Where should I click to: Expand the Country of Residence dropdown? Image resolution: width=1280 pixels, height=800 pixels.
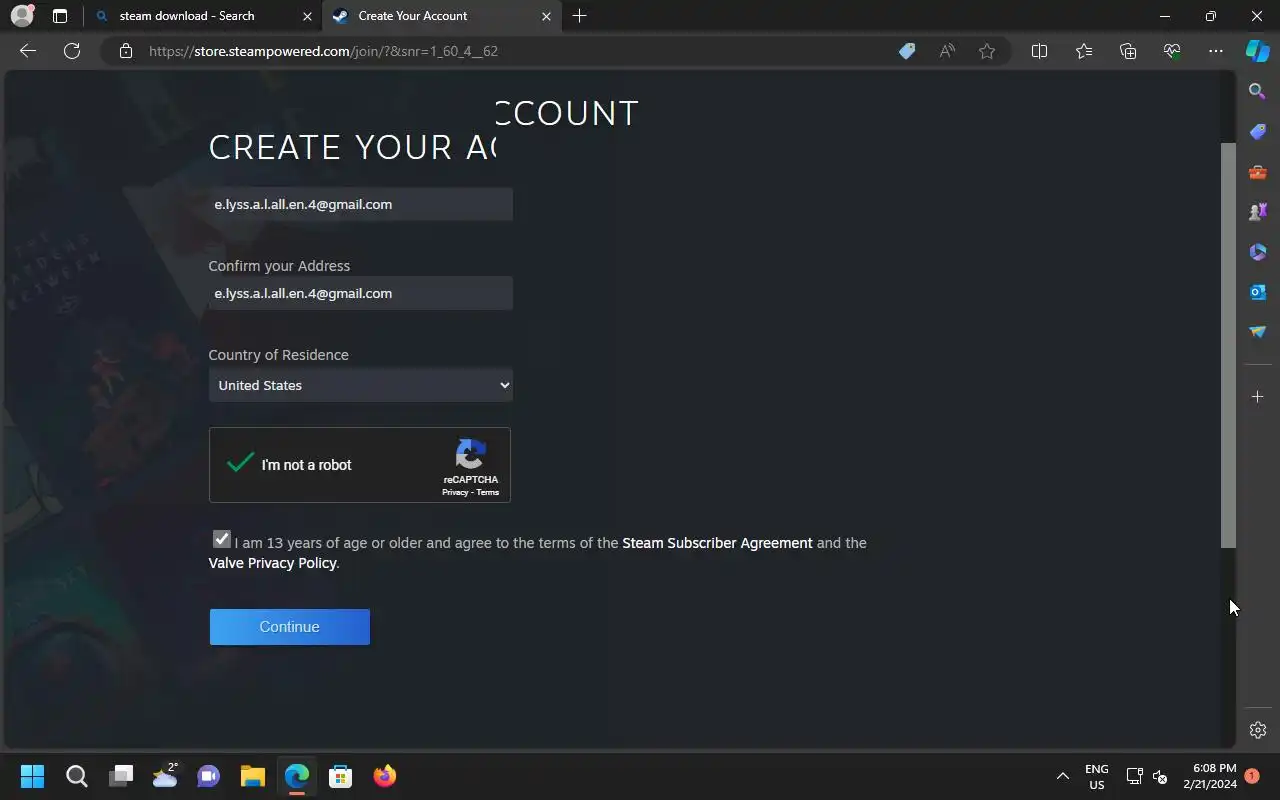[360, 385]
